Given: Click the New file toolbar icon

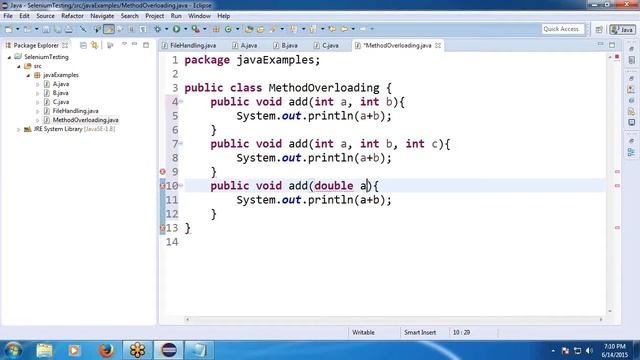Looking at the screenshot, I should click(9, 29).
